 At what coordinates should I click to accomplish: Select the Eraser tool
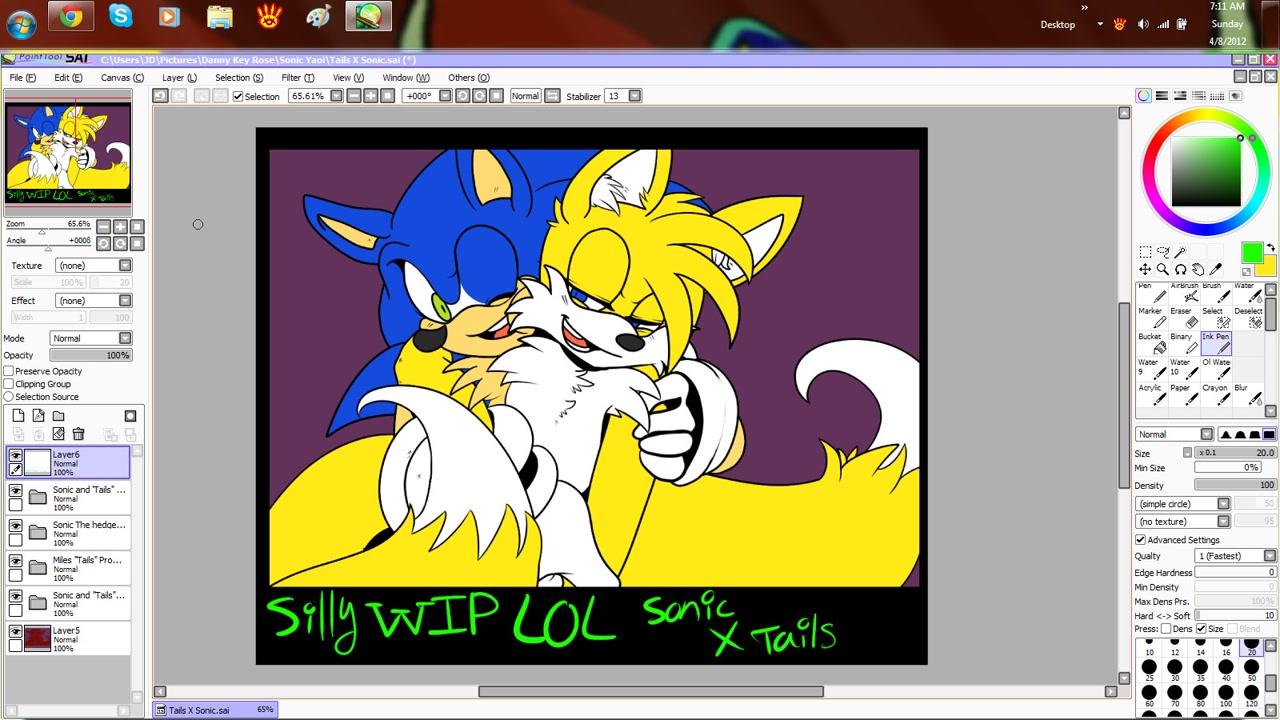1183,317
